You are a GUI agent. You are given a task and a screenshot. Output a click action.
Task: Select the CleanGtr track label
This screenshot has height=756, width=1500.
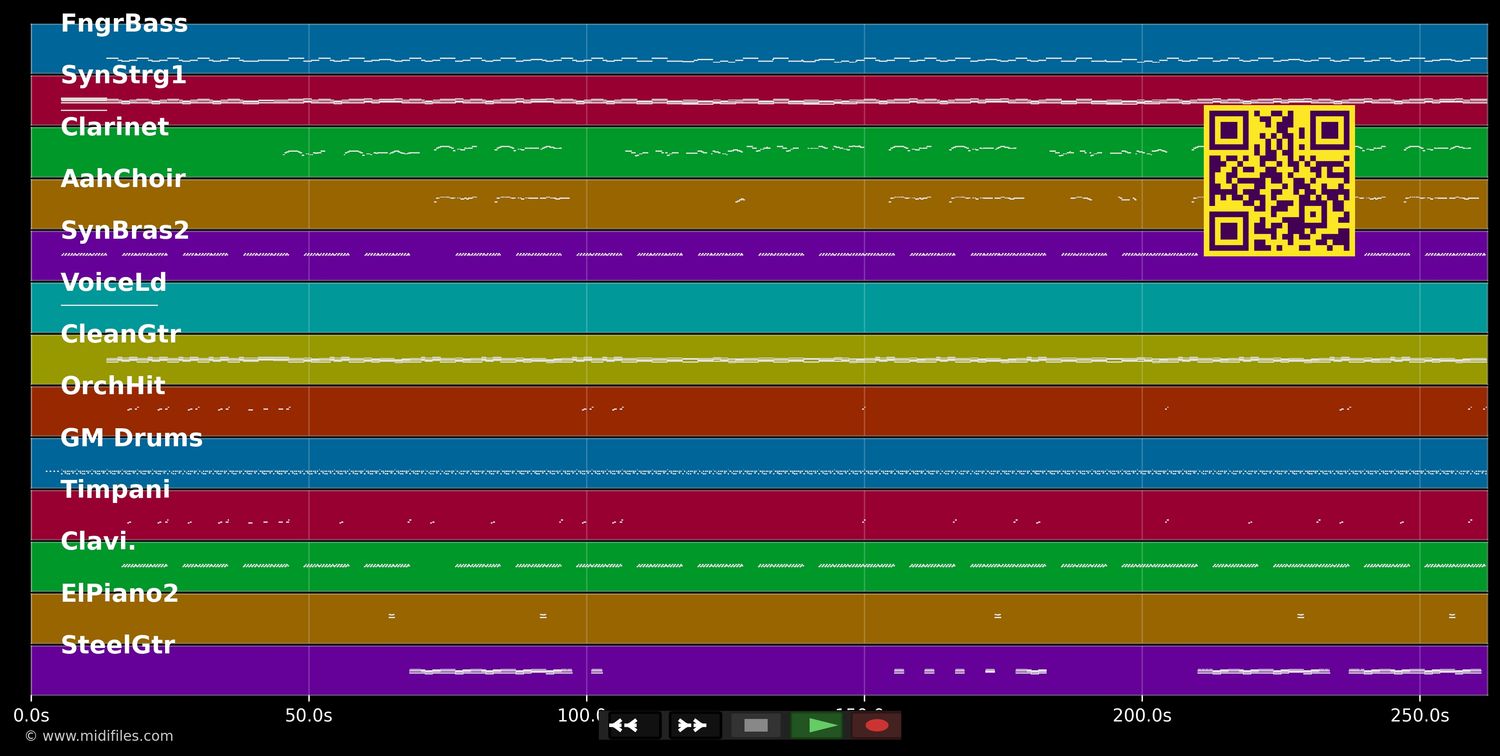pyautogui.click(x=121, y=335)
